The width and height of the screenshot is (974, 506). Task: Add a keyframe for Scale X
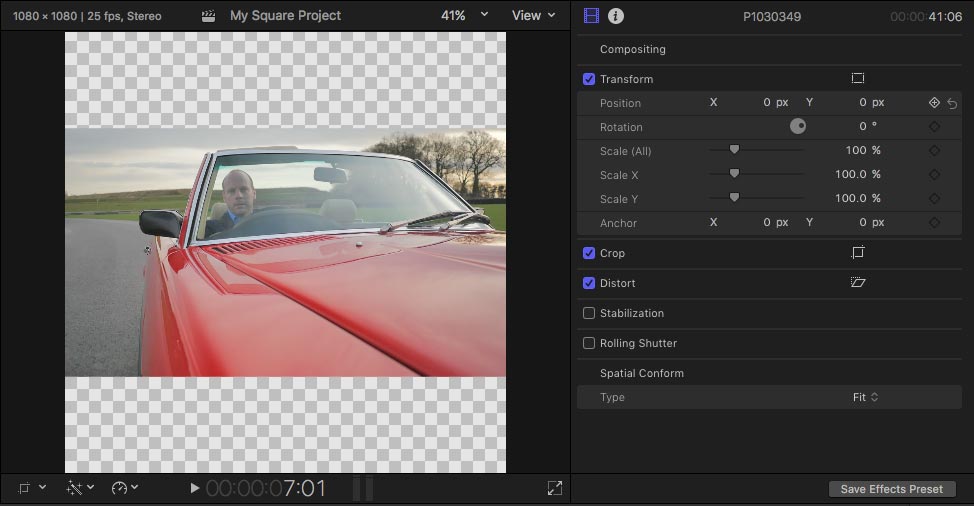[934, 175]
